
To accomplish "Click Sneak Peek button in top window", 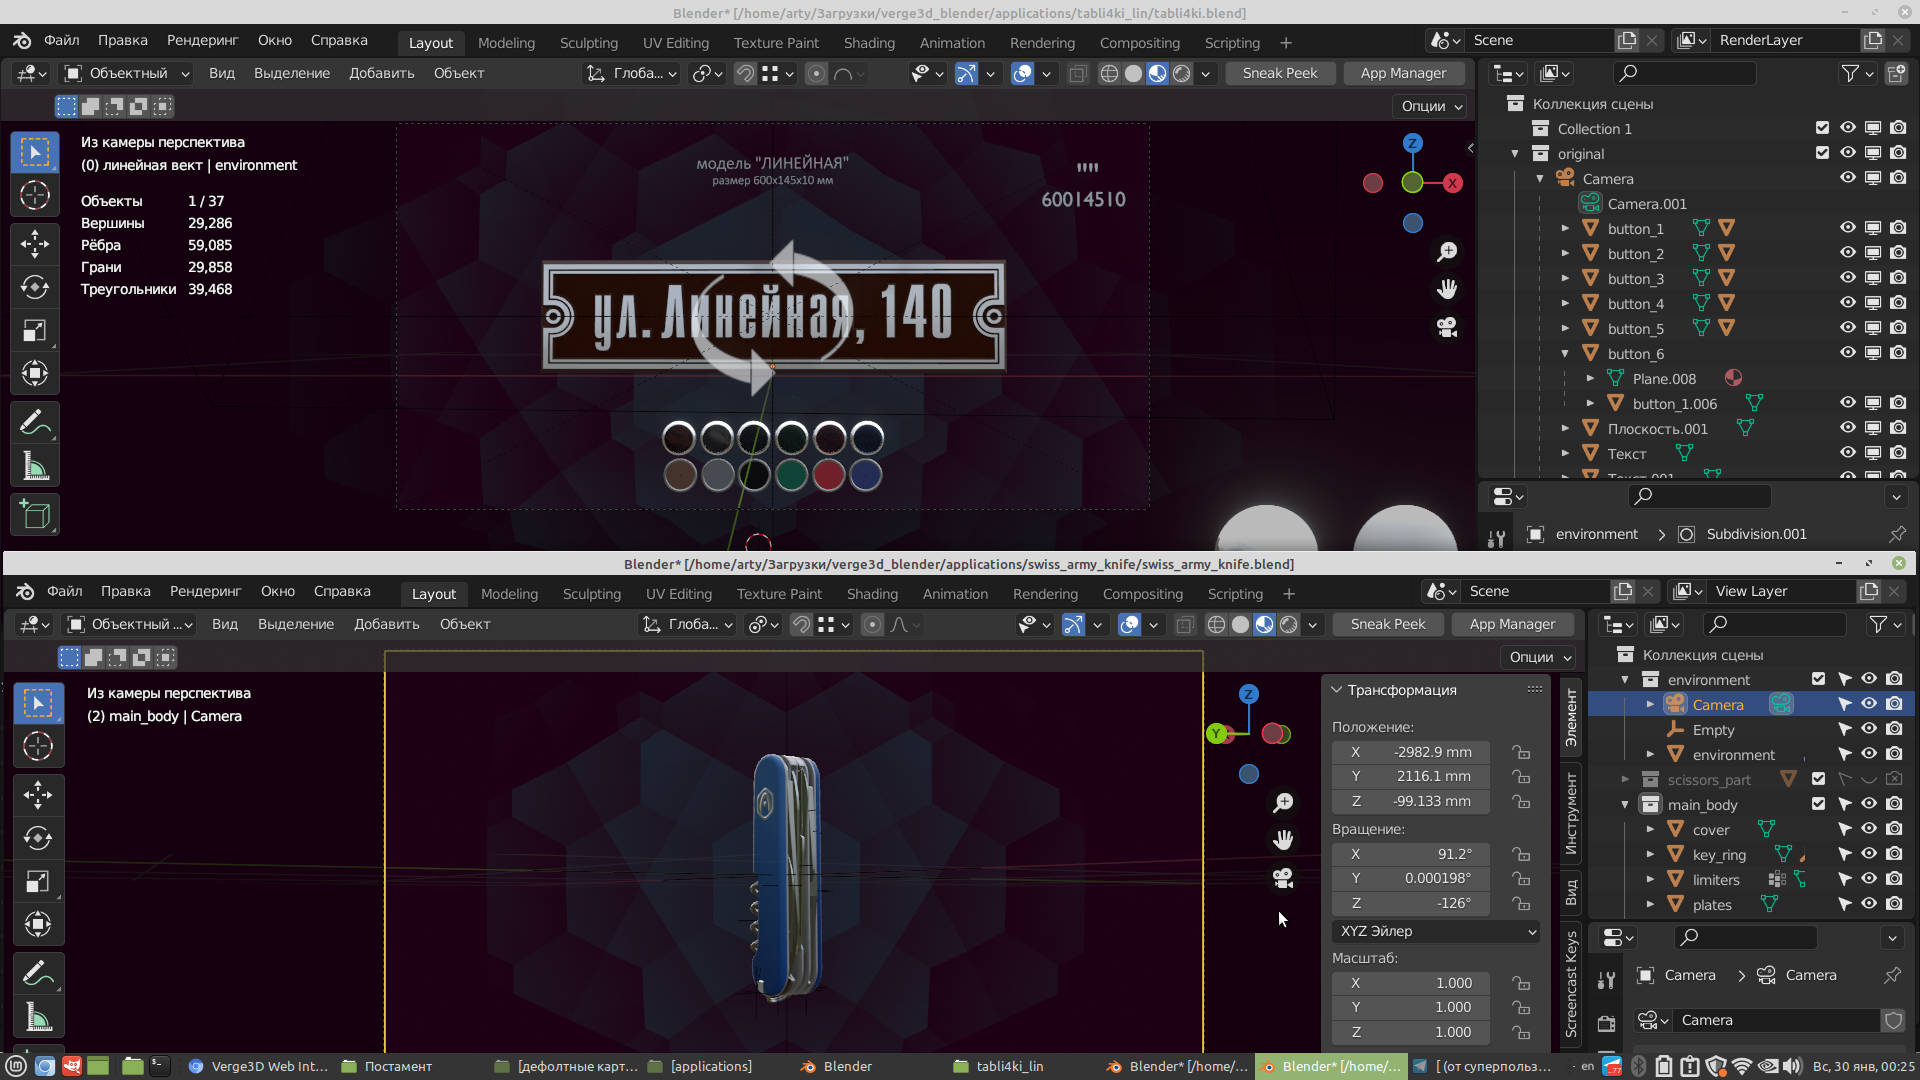I will 1279,73.
